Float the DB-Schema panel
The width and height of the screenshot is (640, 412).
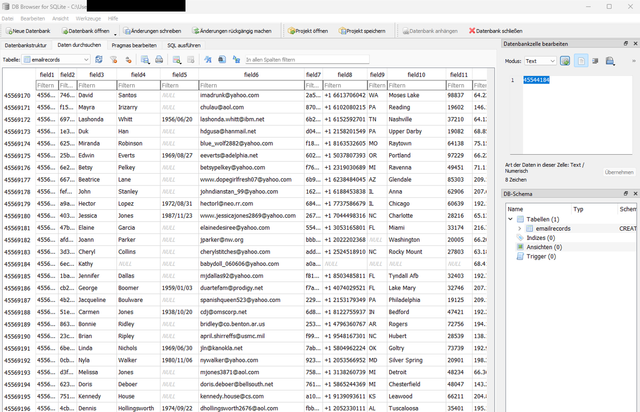[626, 194]
